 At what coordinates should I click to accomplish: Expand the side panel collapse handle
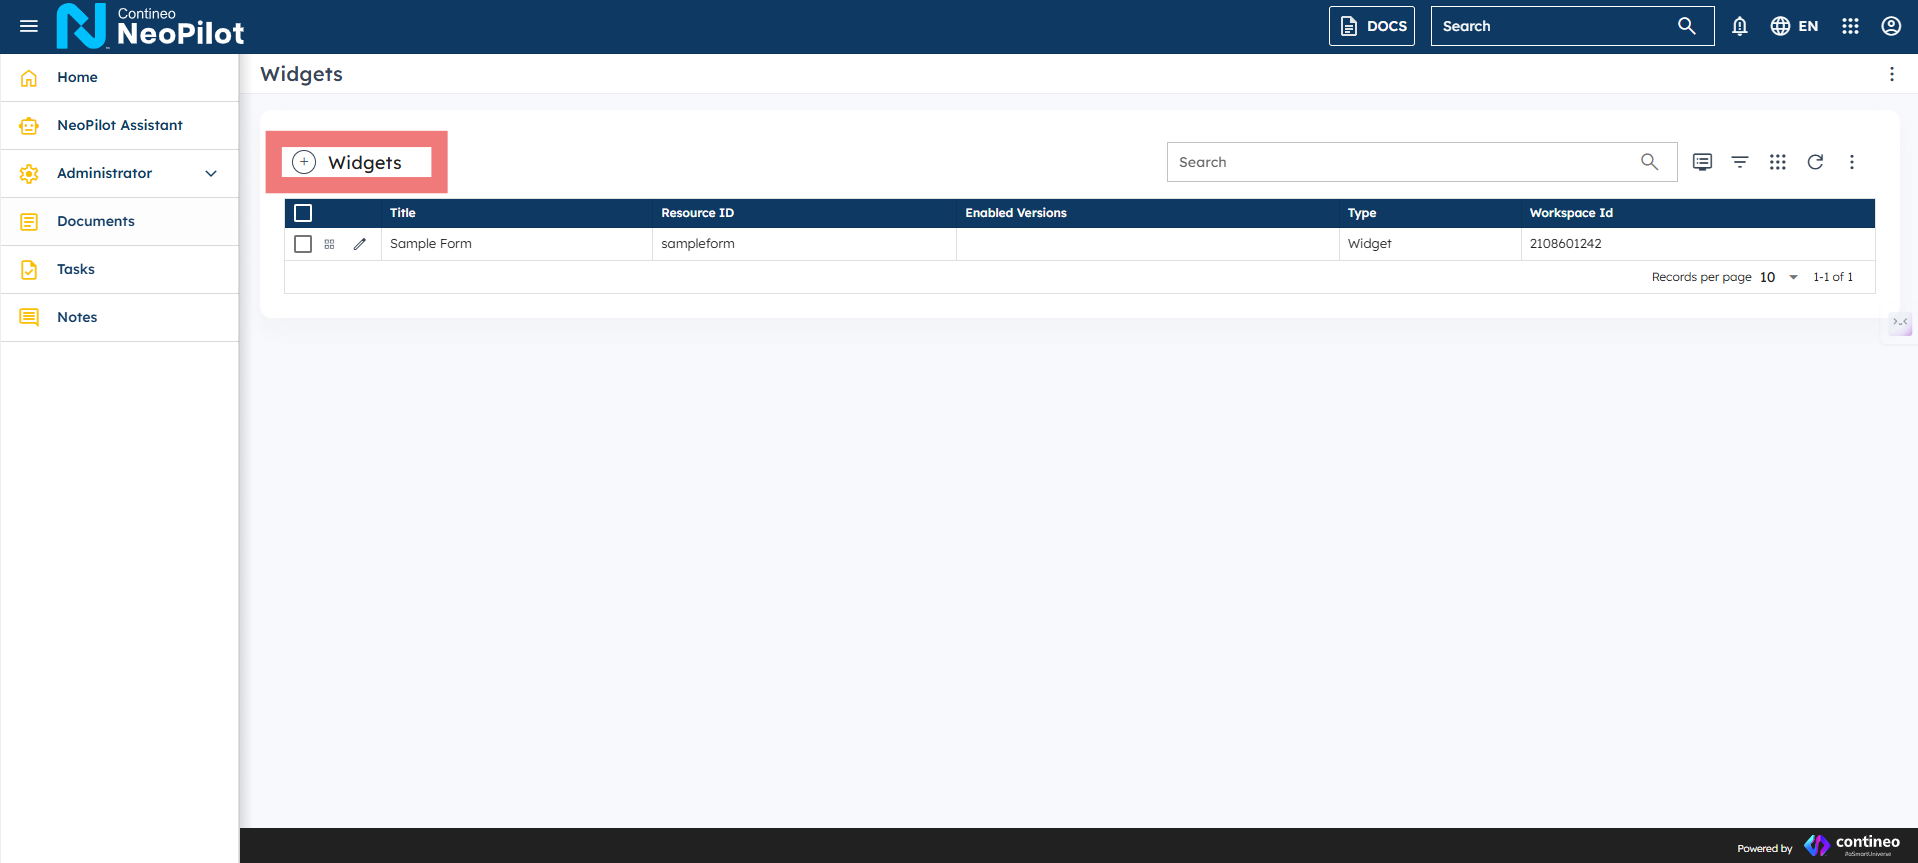1900,322
